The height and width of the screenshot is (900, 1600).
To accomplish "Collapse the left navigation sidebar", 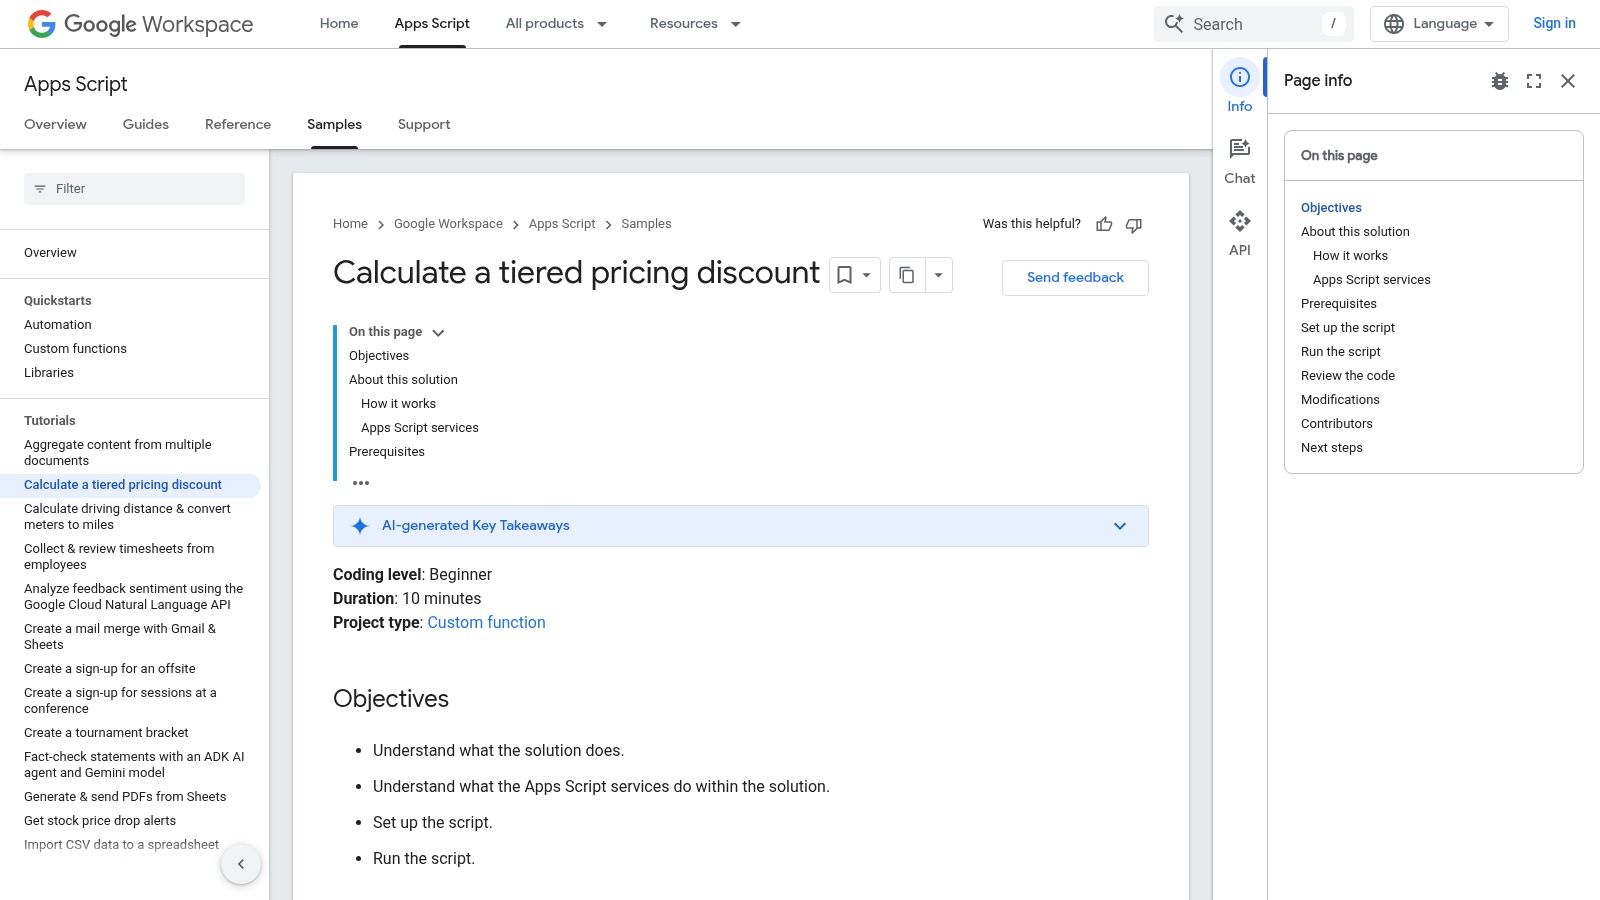I will click(x=241, y=863).
